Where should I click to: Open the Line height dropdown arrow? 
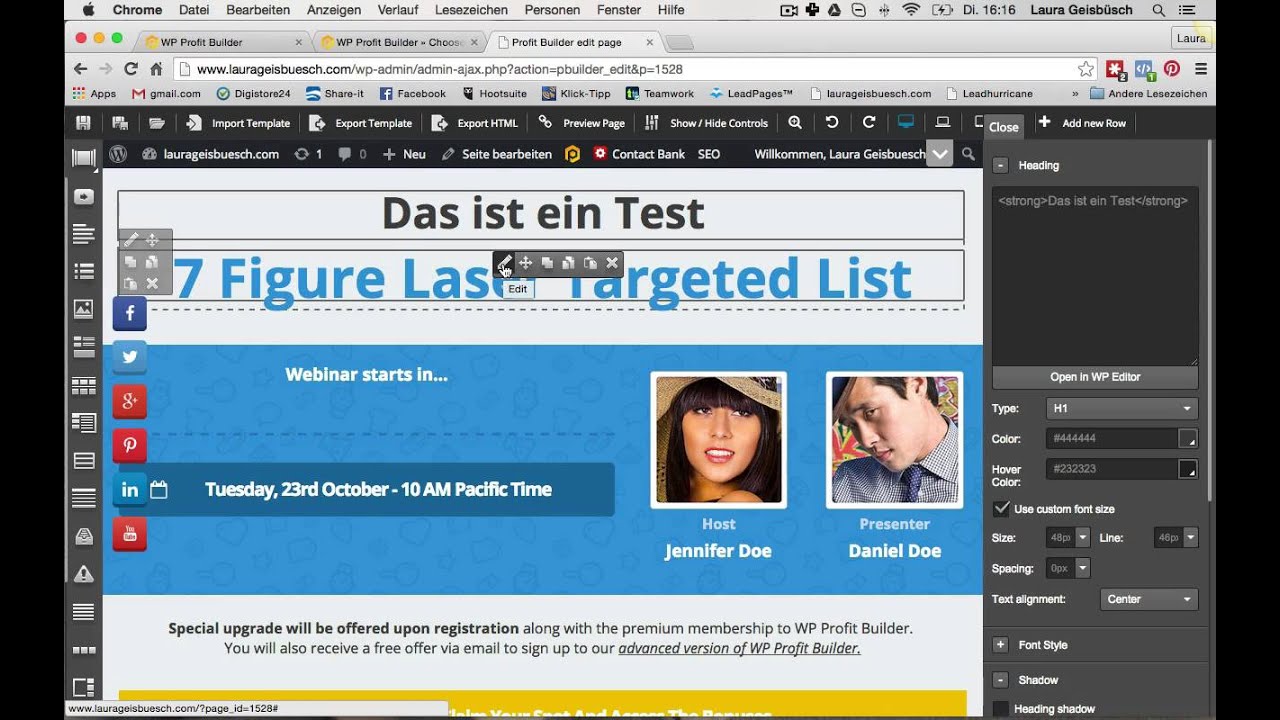1190,537
